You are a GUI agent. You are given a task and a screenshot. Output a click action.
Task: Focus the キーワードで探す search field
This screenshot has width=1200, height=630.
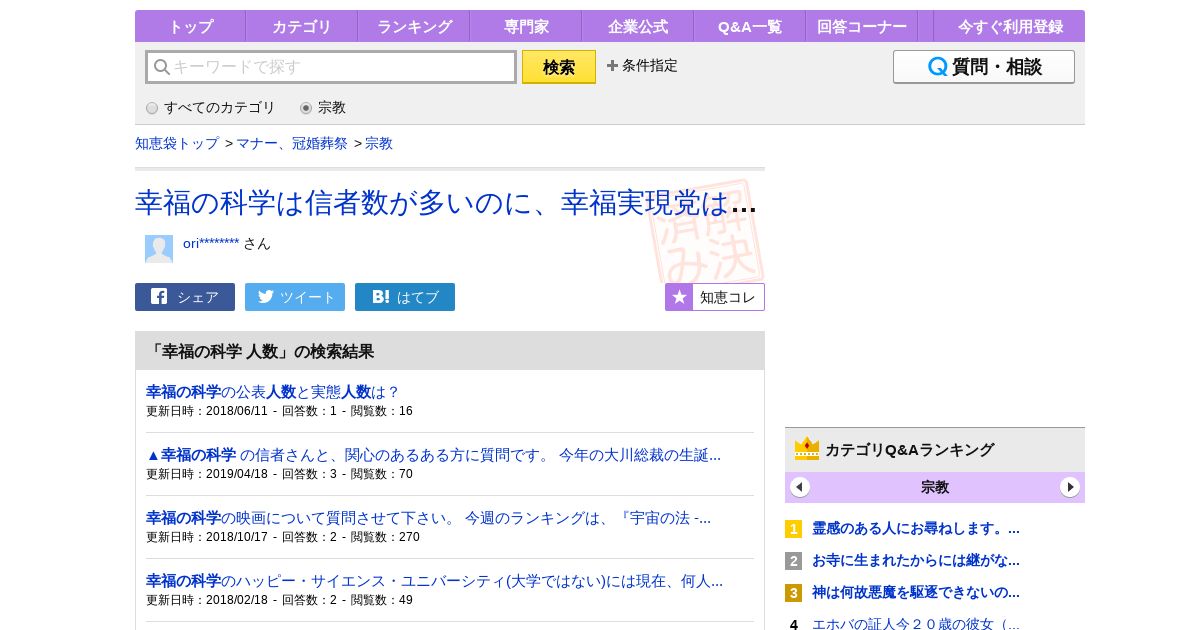click(331, 67)
